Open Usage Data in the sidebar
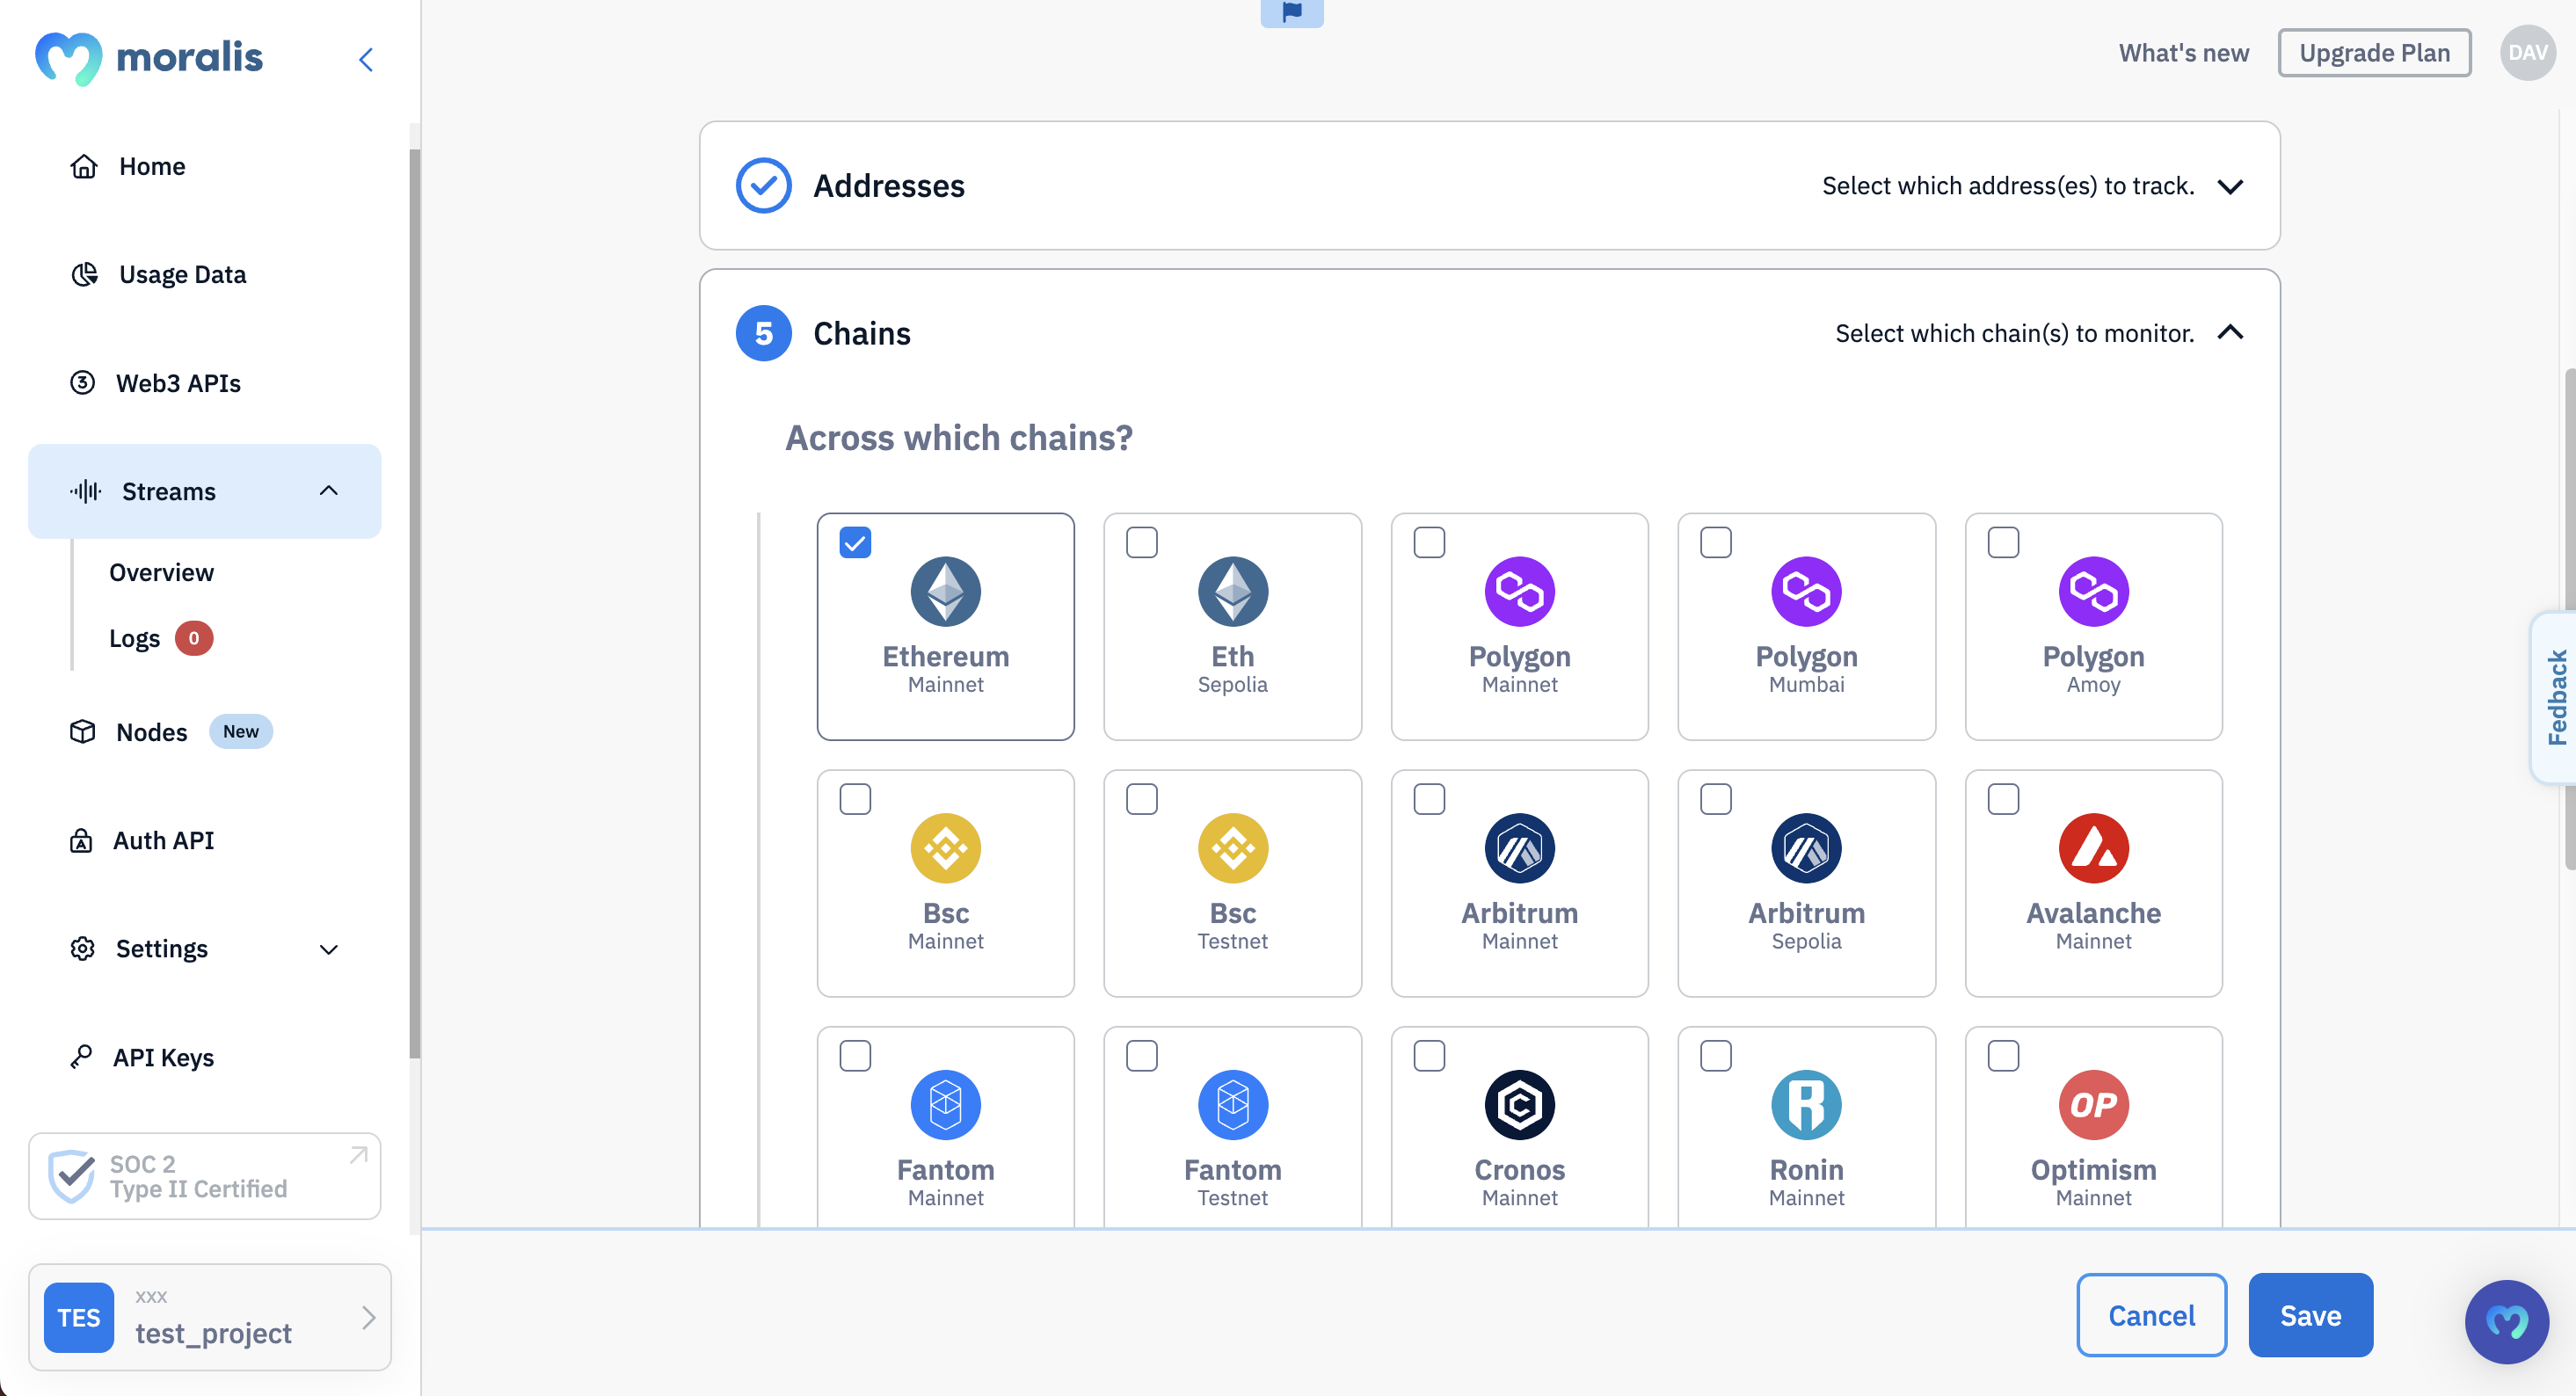The height and width of the screenshot is (1396, 2576). pyautogui.click(x=205, y=274)
